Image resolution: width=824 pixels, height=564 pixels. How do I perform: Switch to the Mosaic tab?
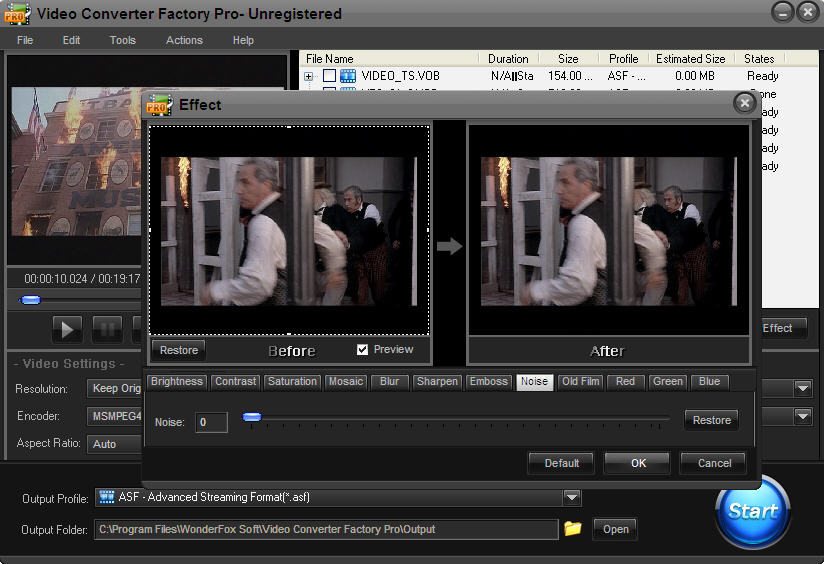[346, 382]
